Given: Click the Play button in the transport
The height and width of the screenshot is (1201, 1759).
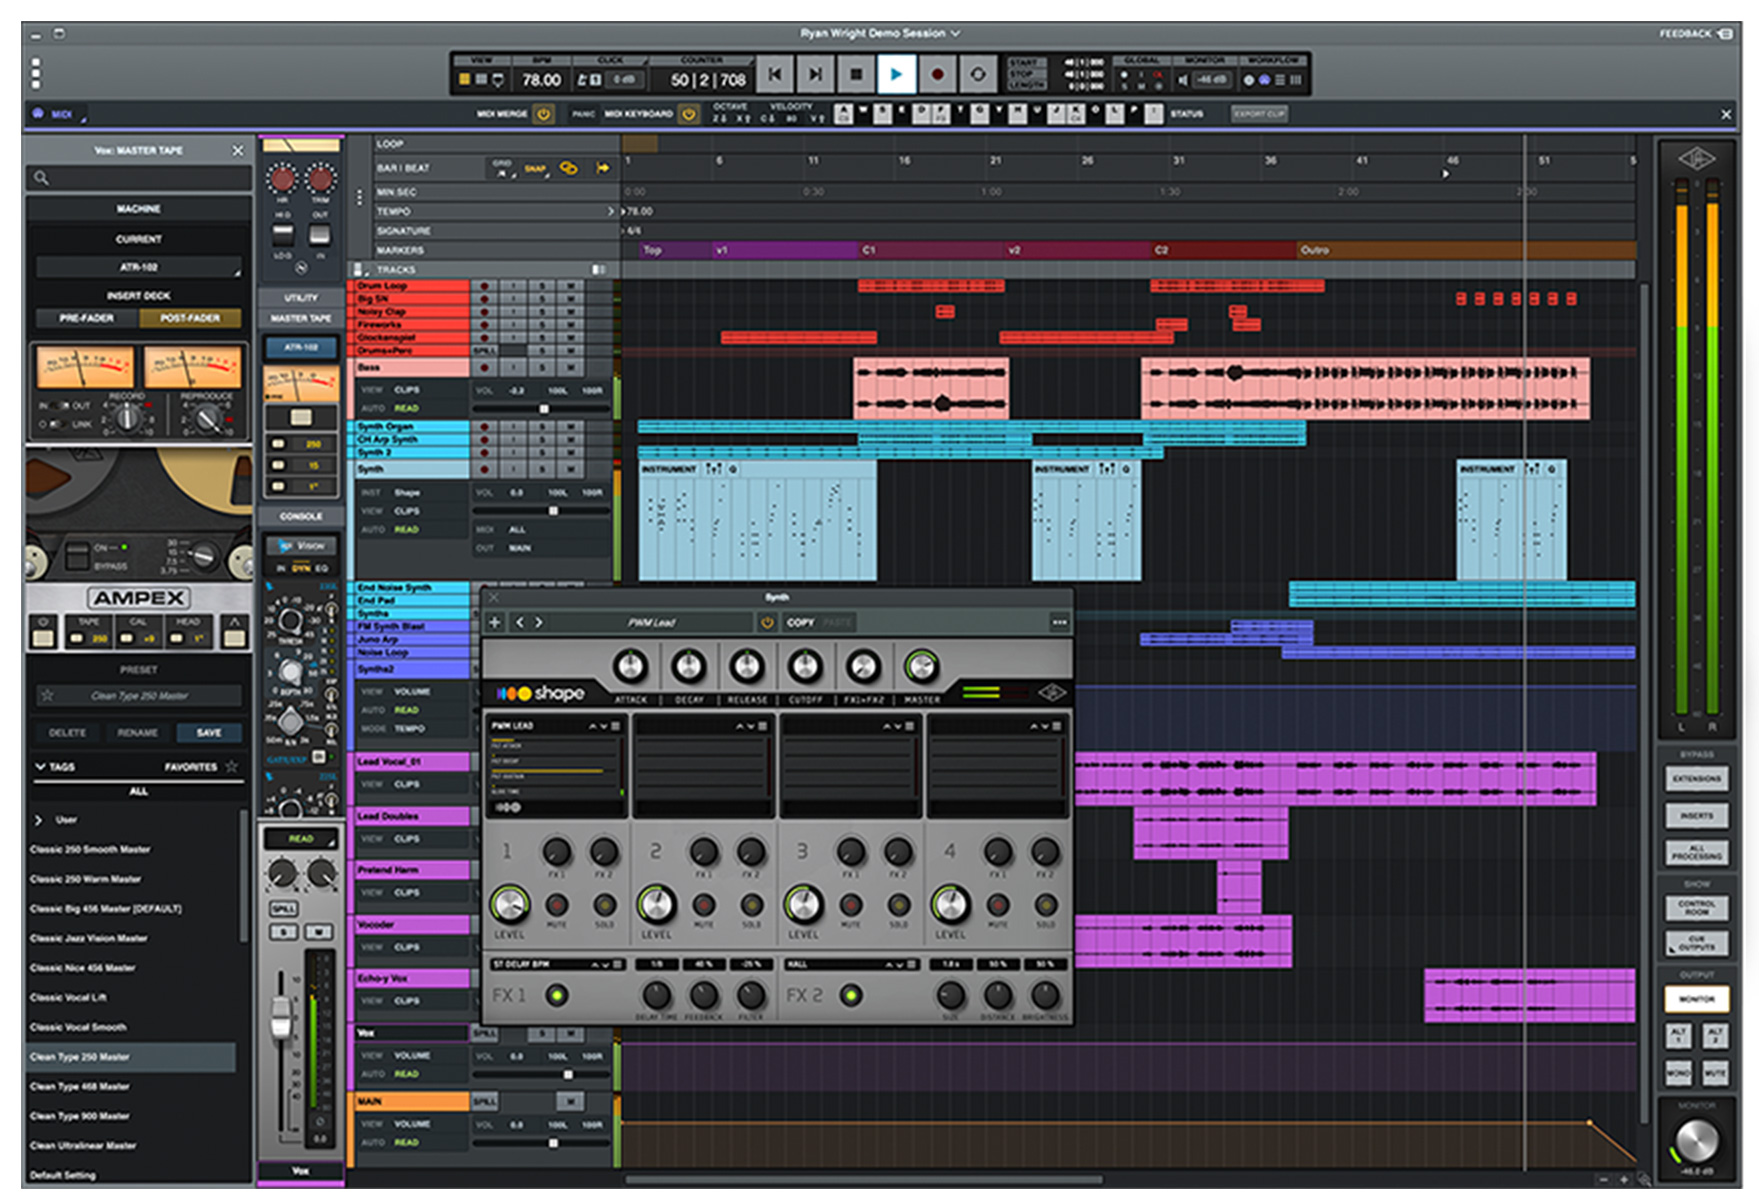Looking at the screenshot, I should click(x=896, y=74).
